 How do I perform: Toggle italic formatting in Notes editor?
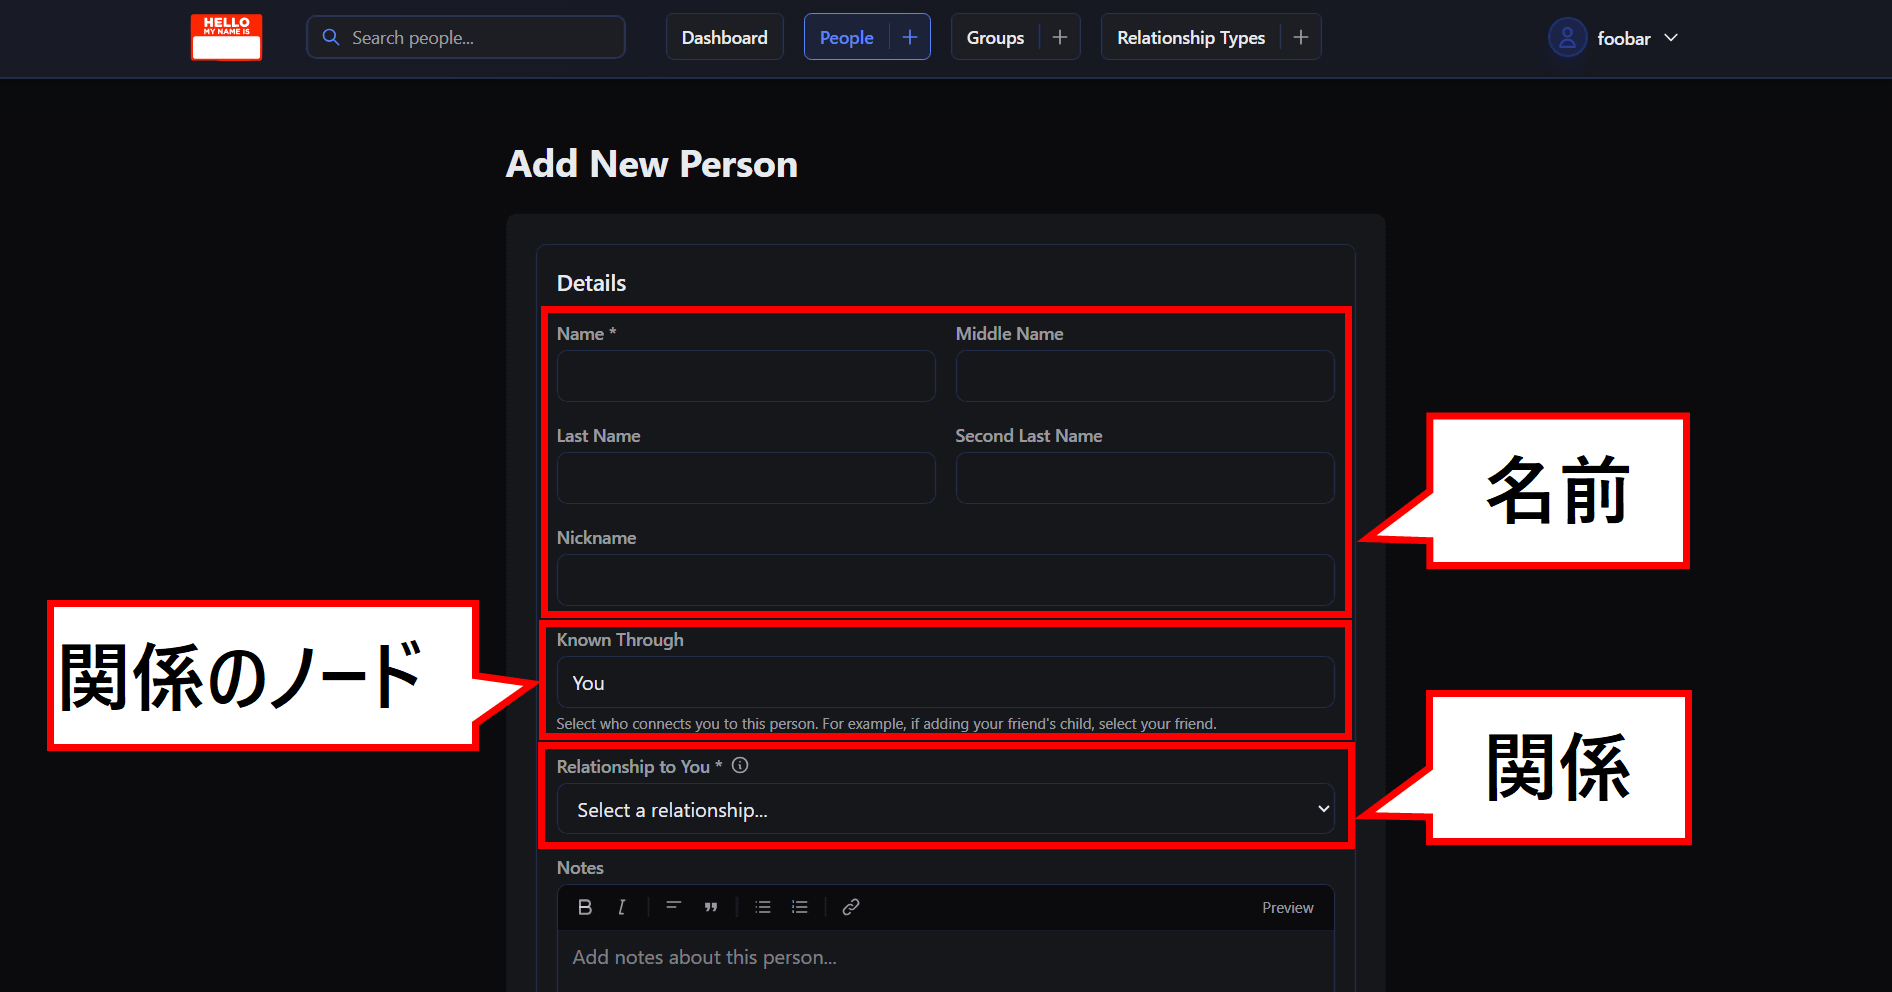[622, 907]
